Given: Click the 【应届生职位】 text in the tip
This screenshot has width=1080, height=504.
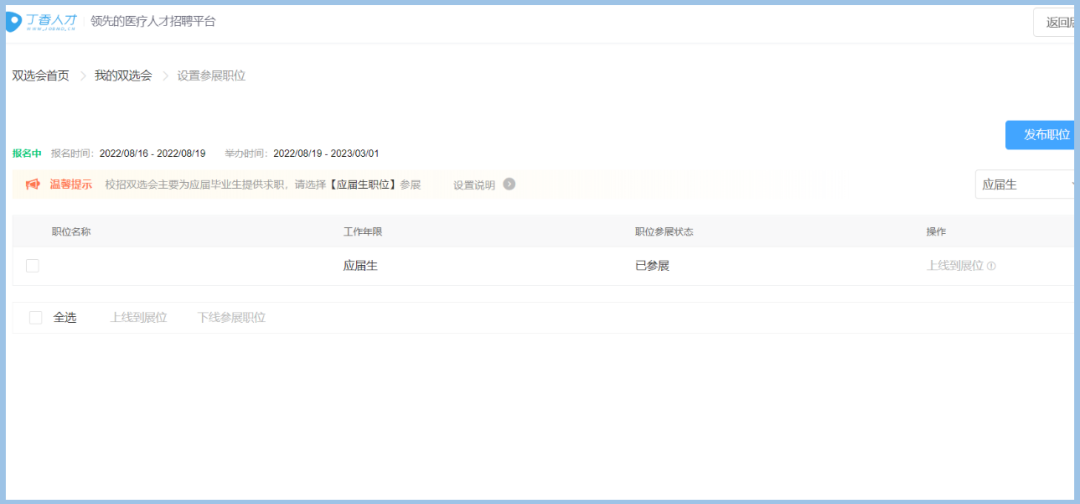Looking at the screenshot, I should click(x=363, y=185).
